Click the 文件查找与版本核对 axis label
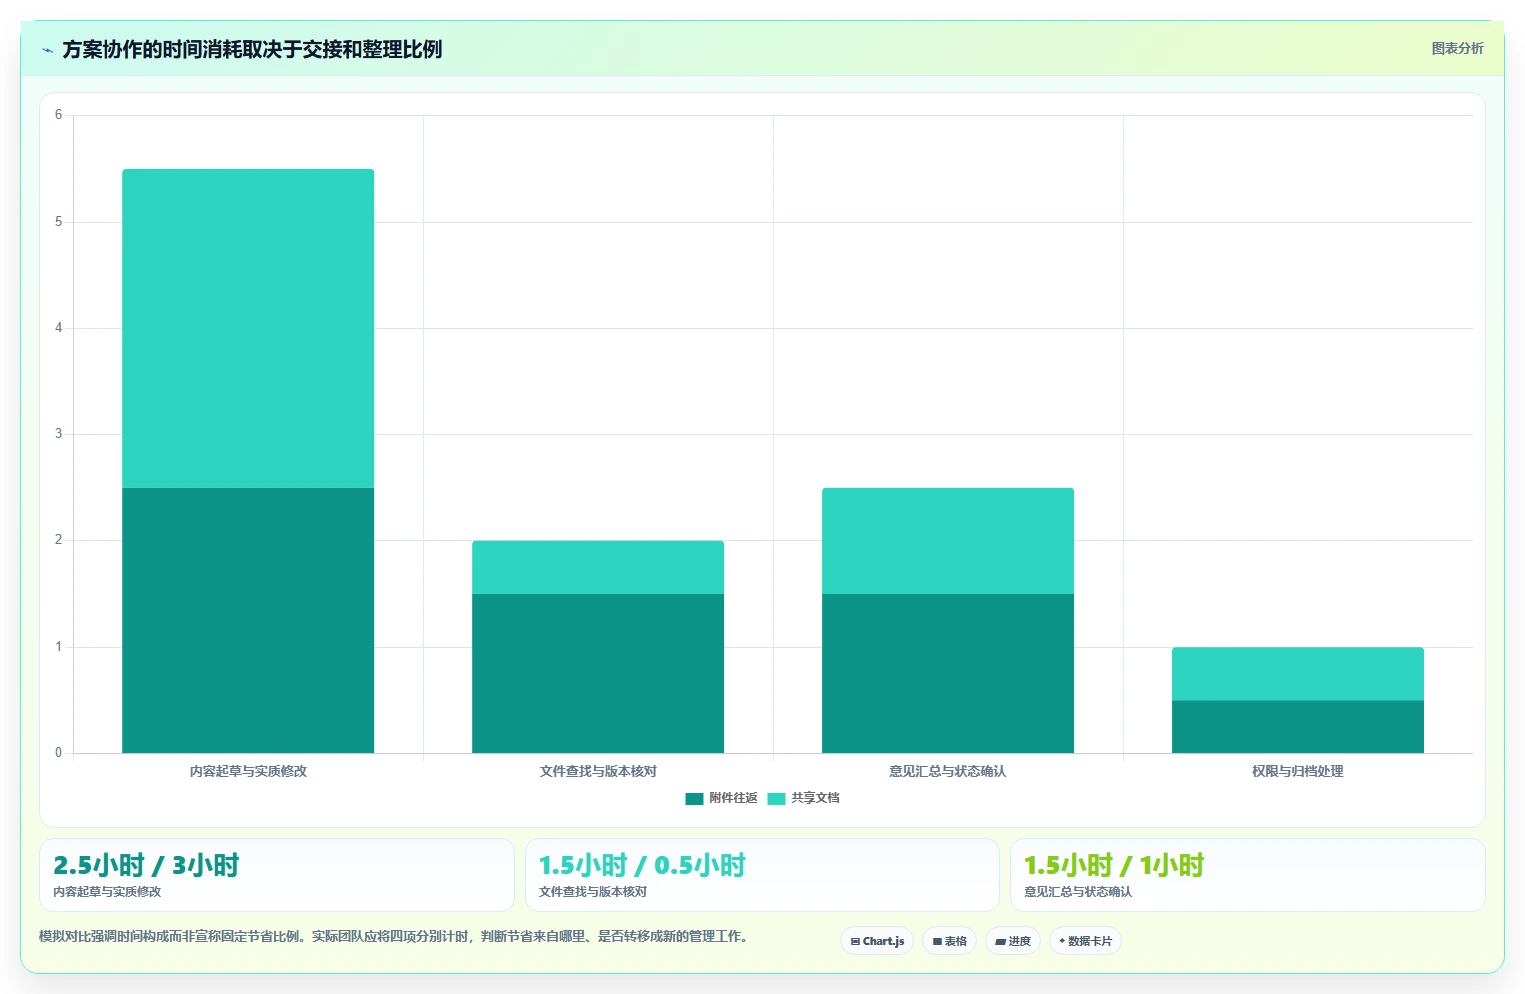This screenshot has height=994, width=1525. 598,771
